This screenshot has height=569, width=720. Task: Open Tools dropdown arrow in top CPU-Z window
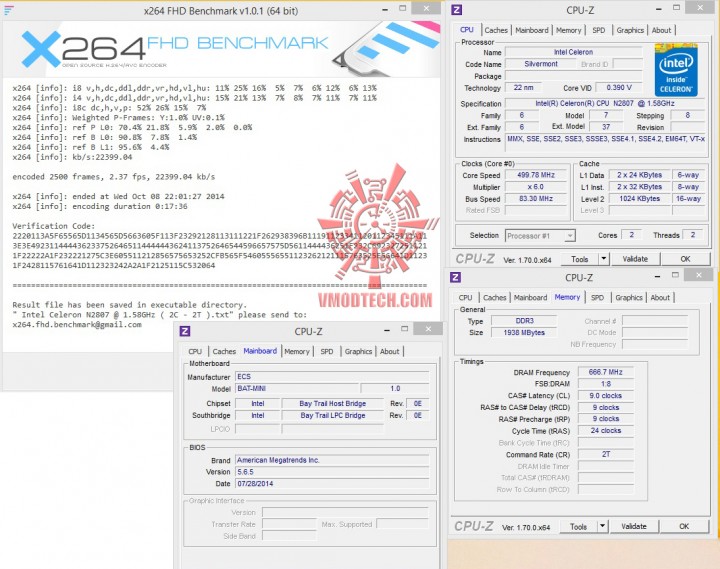point(604,259)
